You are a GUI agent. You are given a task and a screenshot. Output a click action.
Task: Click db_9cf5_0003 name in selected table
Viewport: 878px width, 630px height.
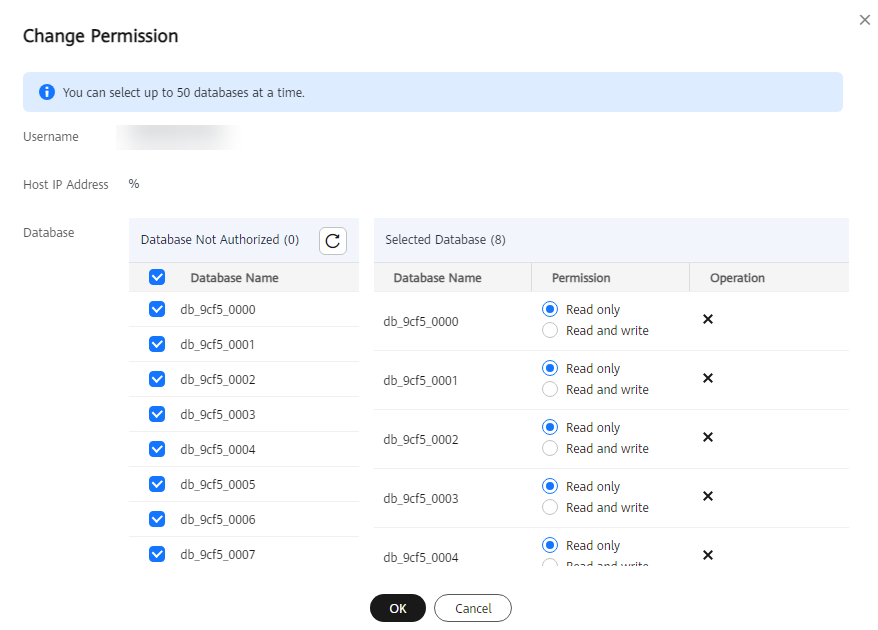[421, 498]
